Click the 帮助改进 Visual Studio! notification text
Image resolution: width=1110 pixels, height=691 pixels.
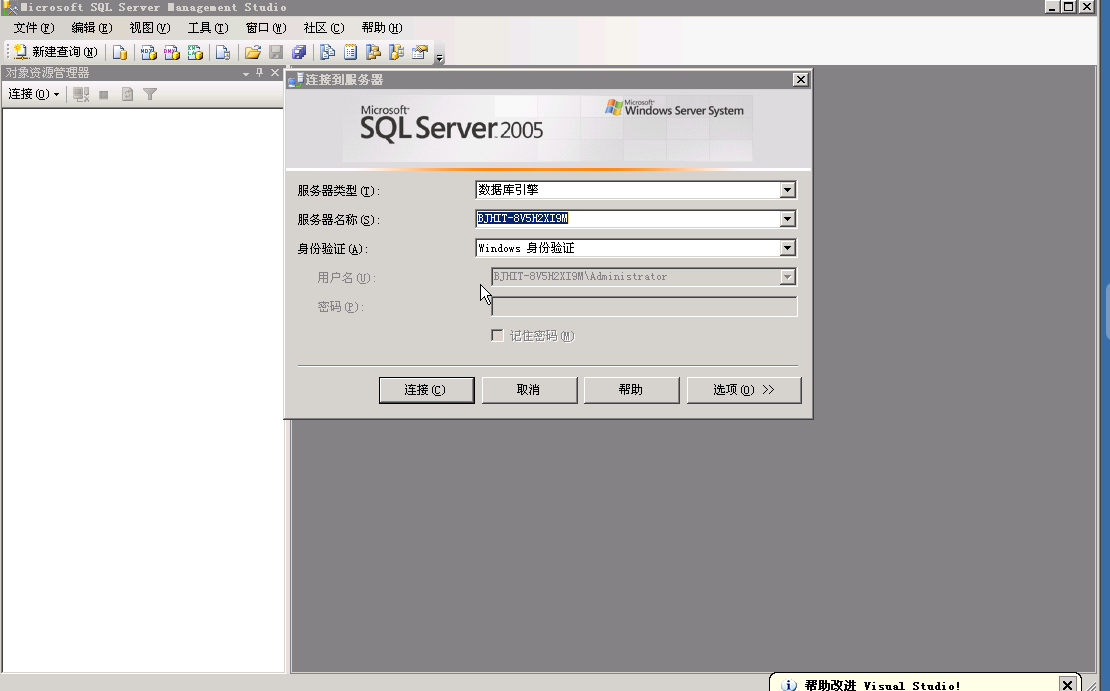pyautogui.click(x=882, y=685)
